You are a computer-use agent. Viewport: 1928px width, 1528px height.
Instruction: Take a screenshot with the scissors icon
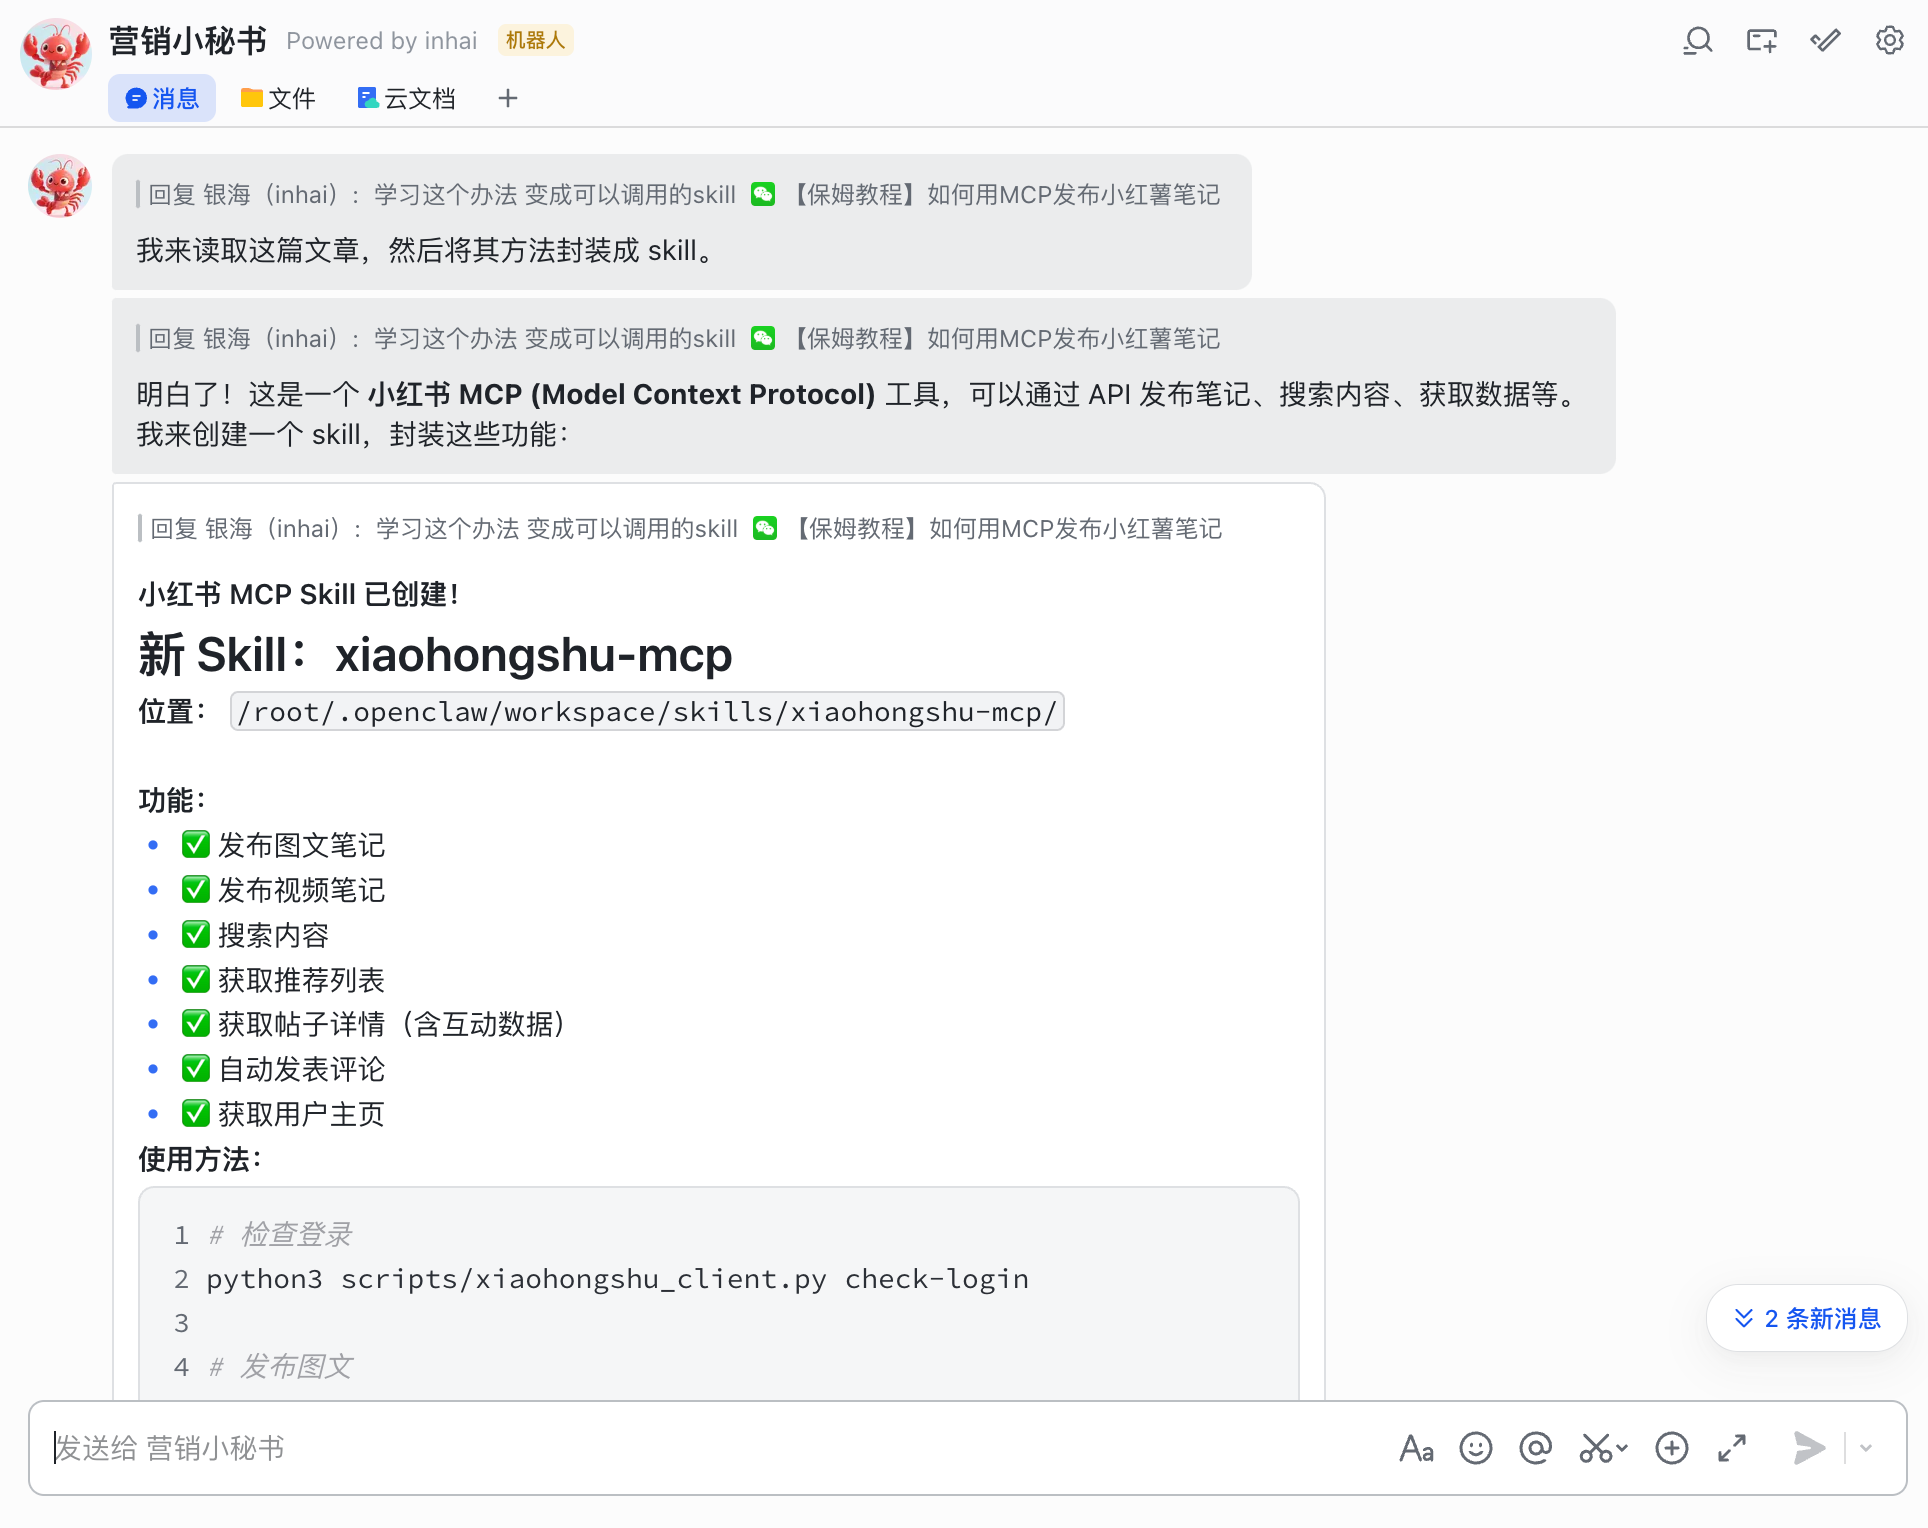coord(1594,1448)
